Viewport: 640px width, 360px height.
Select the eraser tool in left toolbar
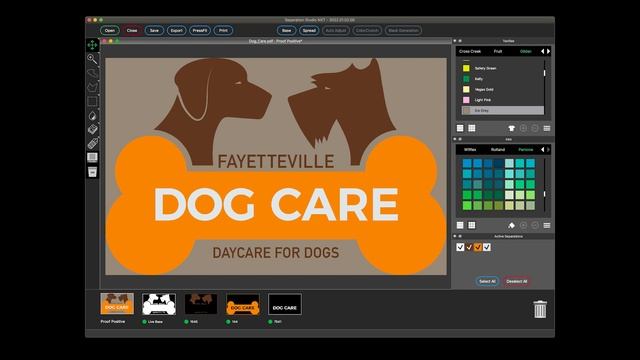92,129
